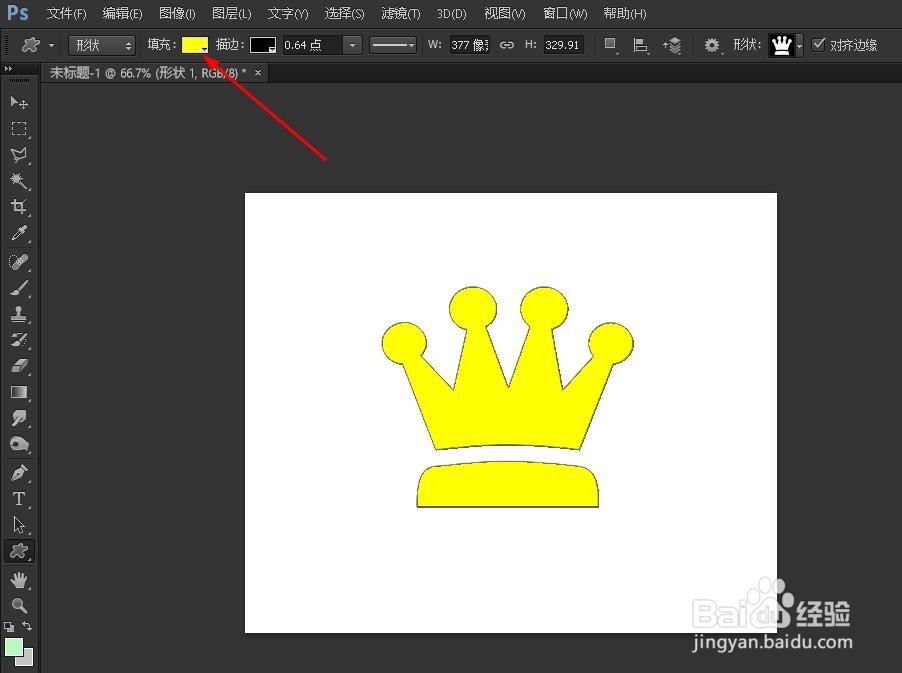Image resolution: width=902 pixels, height=673 pixels.
Task: Click the green foreground color swatch
Action: coord(14,647)
